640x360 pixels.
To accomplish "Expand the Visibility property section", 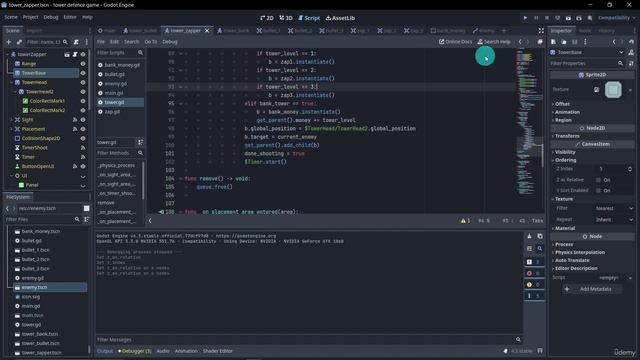I will [x=564, y=152].
